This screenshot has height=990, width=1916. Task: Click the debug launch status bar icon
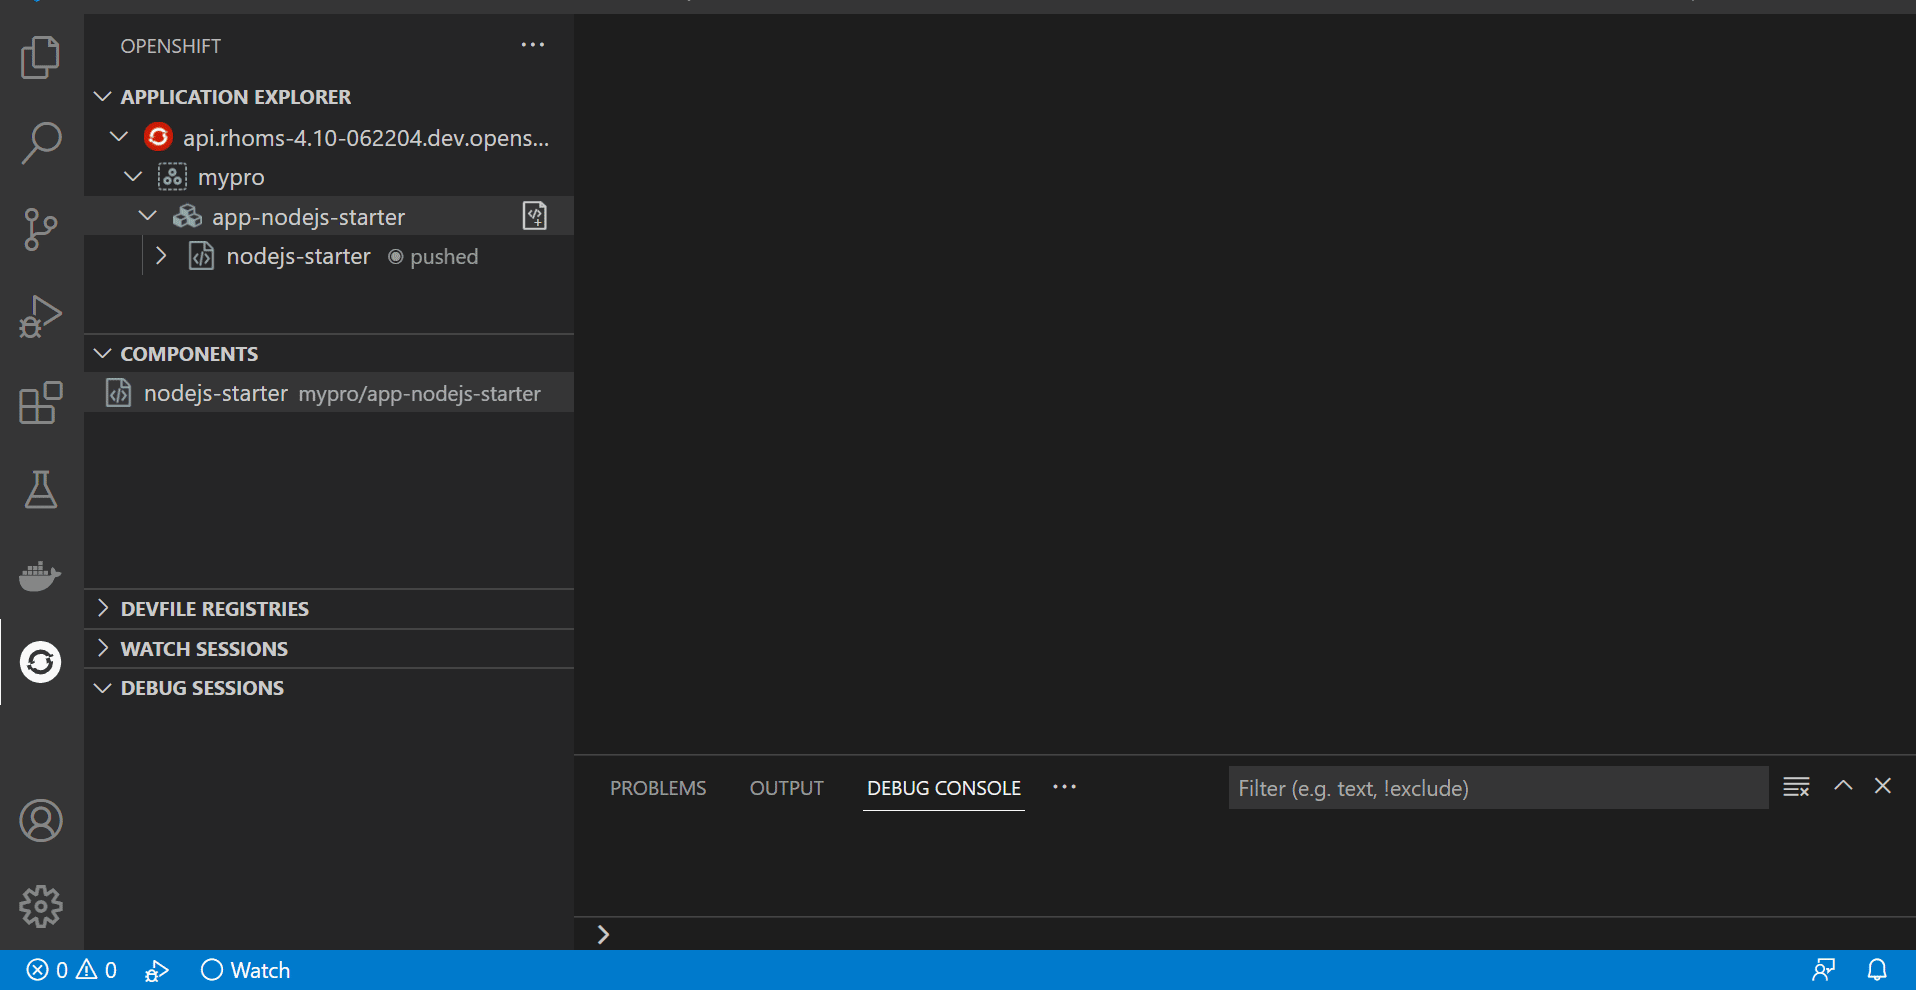[157, 970]
